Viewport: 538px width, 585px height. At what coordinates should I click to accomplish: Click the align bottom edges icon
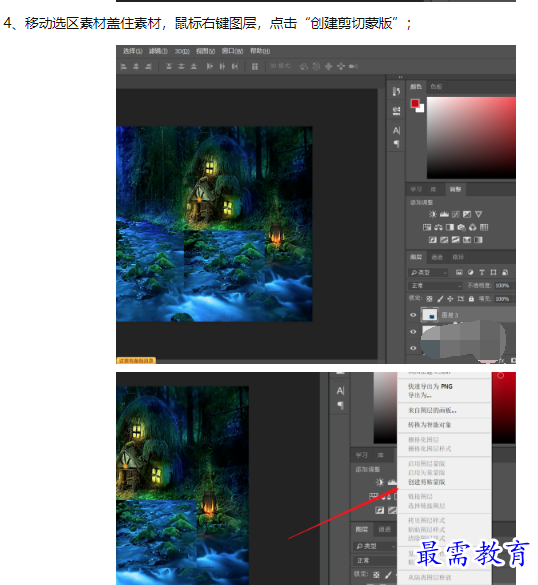pyautogui.click(x=194, y=66)
